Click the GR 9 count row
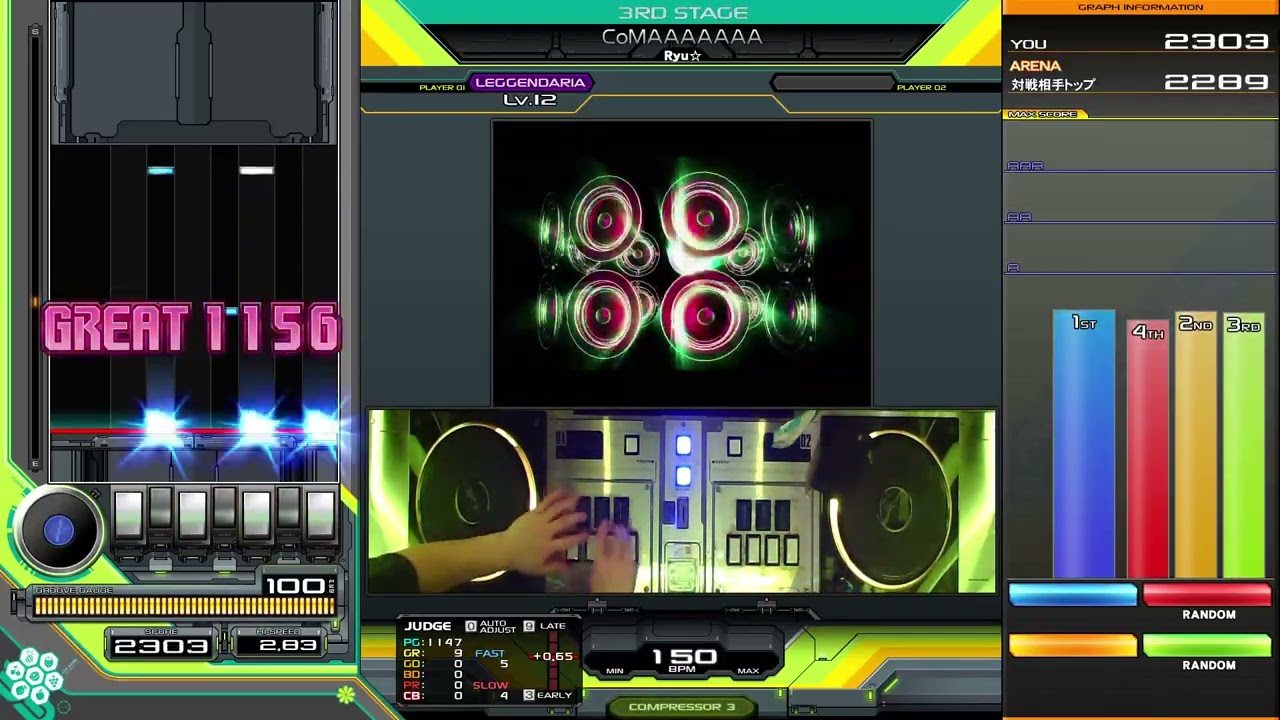Screen dimensions: 1280x720 (x=433, y=653)
